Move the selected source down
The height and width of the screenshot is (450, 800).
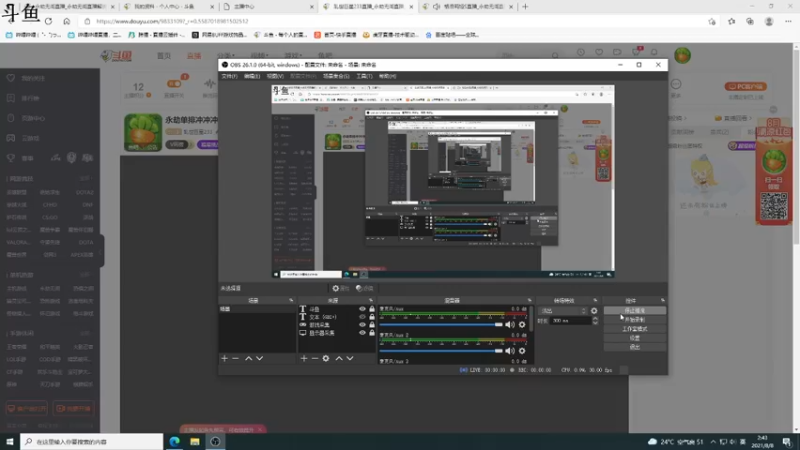coord(350,358)
